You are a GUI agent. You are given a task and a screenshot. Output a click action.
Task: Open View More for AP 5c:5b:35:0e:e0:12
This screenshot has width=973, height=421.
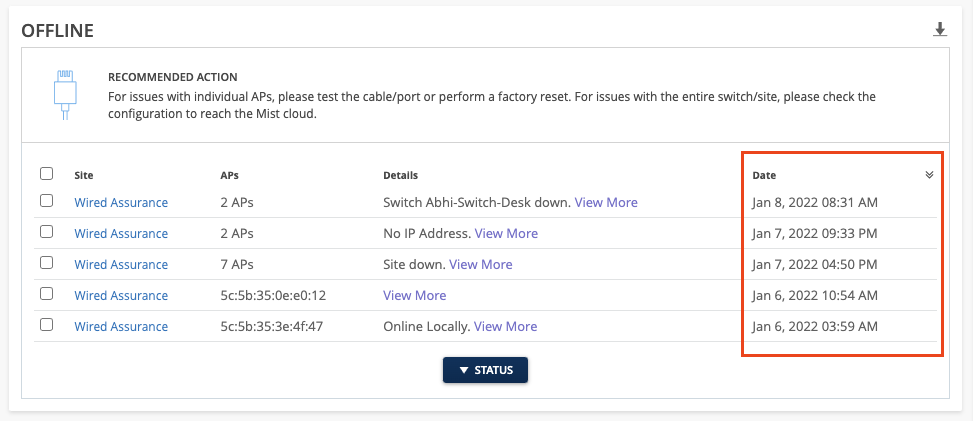click(x=414, y=295)
